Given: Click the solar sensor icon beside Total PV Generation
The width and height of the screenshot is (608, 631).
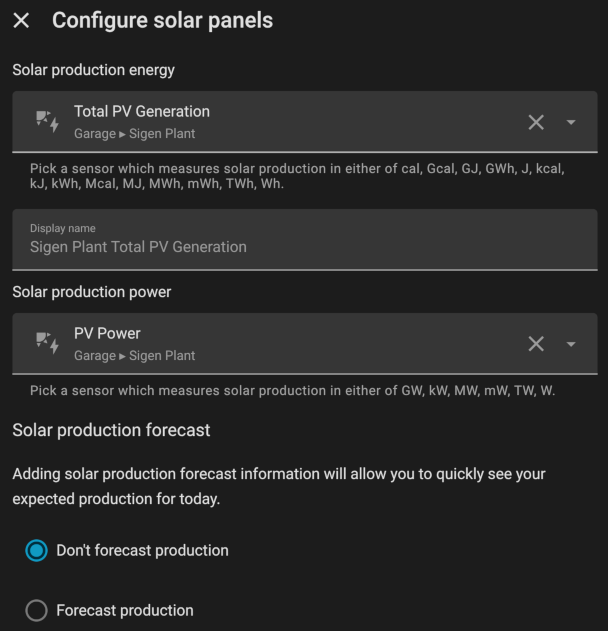Looking at the screenshot, I should (x=47, y=122).
